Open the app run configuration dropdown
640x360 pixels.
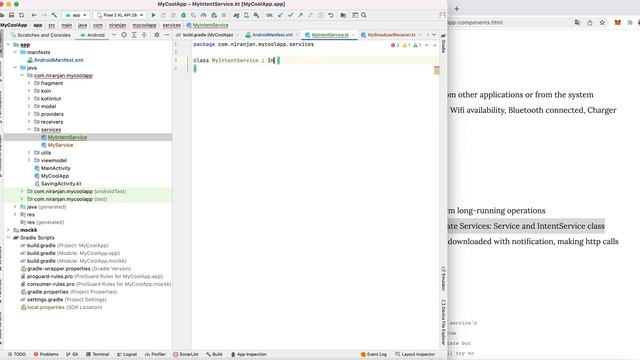pyautogui.click(x=76, y=15)
